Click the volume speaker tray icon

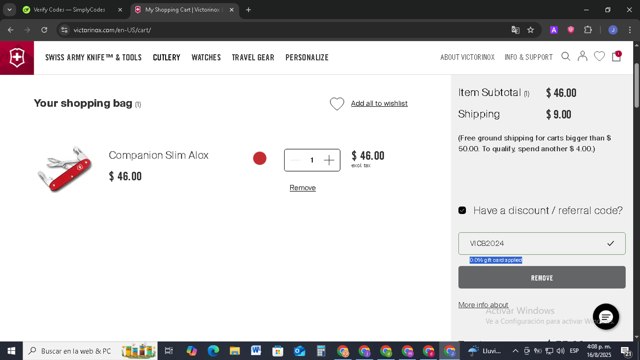pyautogui.click(x=560, y=351)
